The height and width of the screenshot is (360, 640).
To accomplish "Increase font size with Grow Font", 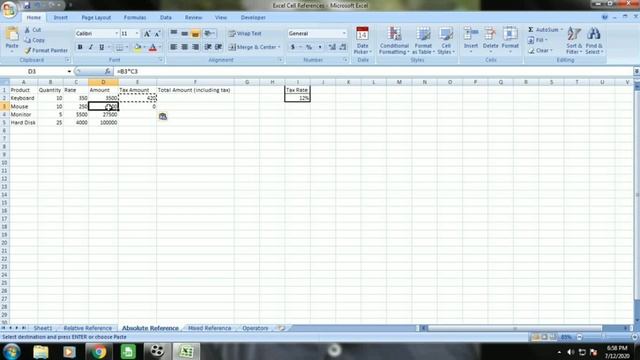I will 147,33.
